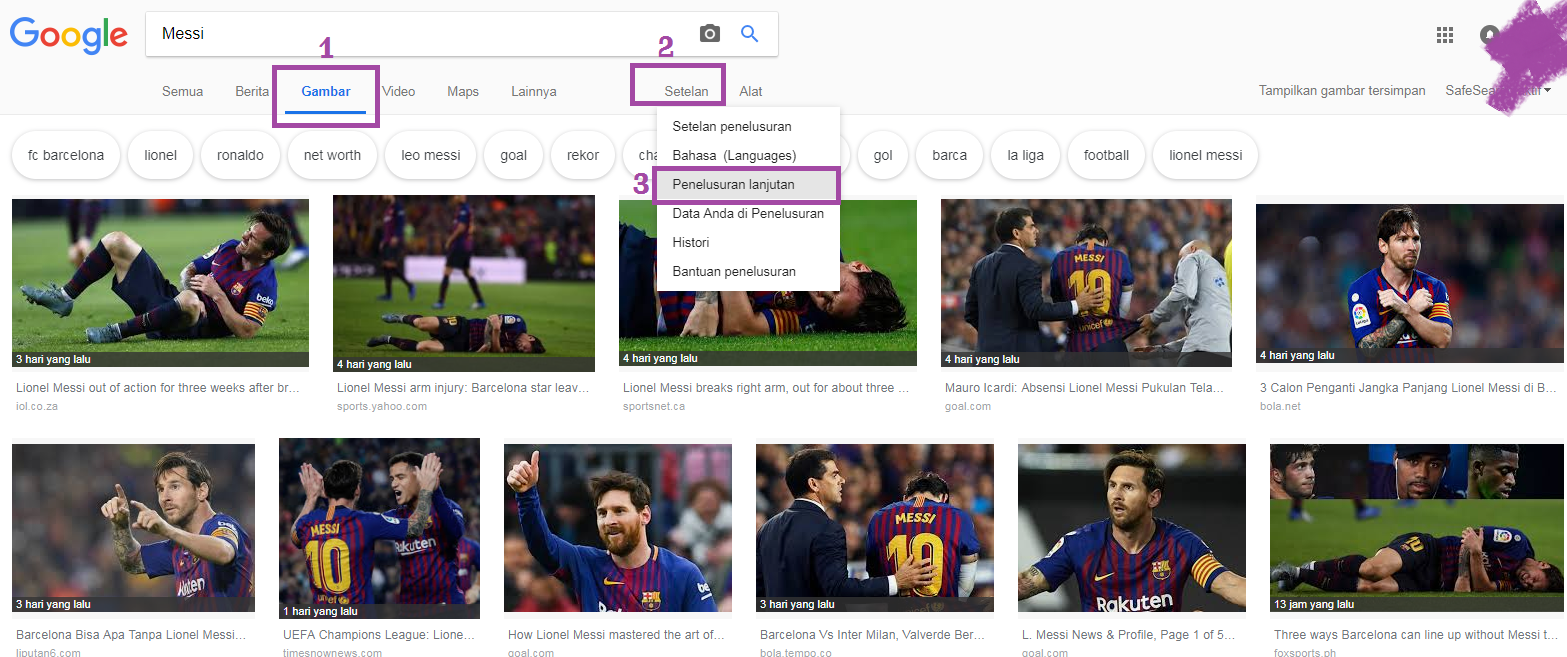The image size is (1567, 657).
Task: Open the Google apps grid icon
Action: pos(1444,35)
